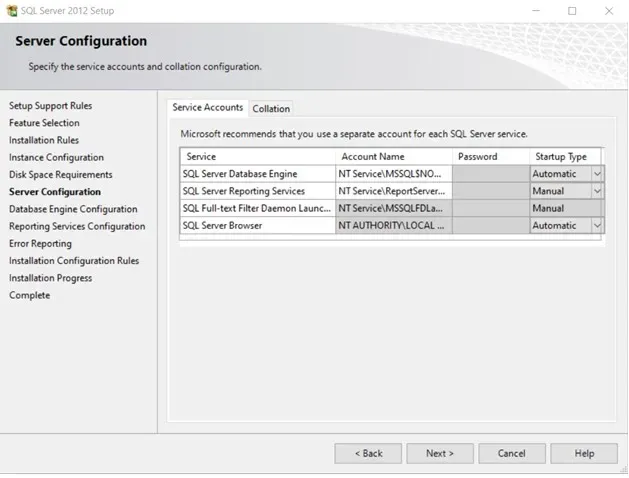
Task: Click the Account Name column header
Action: [x=394, y=156]
